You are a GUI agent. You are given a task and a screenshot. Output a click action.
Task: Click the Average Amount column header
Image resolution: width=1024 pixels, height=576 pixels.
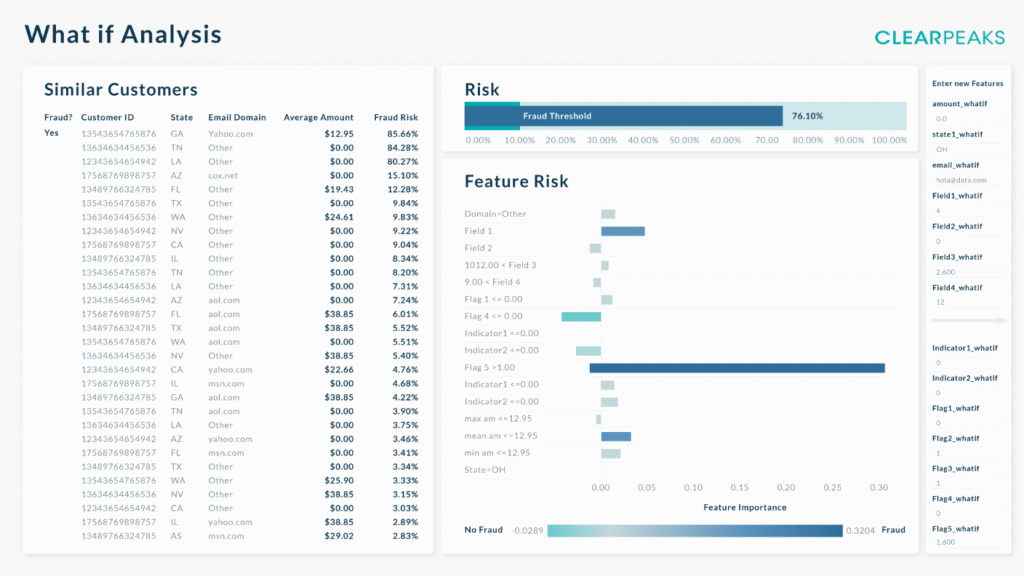point(318,117)
